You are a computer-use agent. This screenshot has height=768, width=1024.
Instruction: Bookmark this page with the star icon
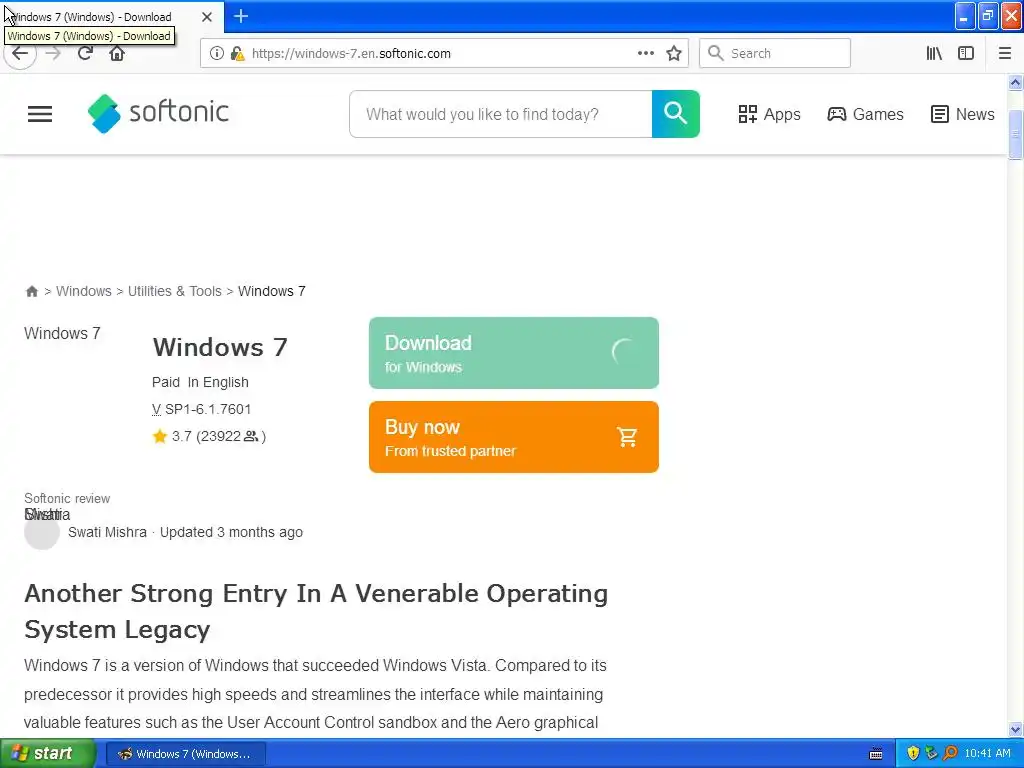[x=674, y=54]
